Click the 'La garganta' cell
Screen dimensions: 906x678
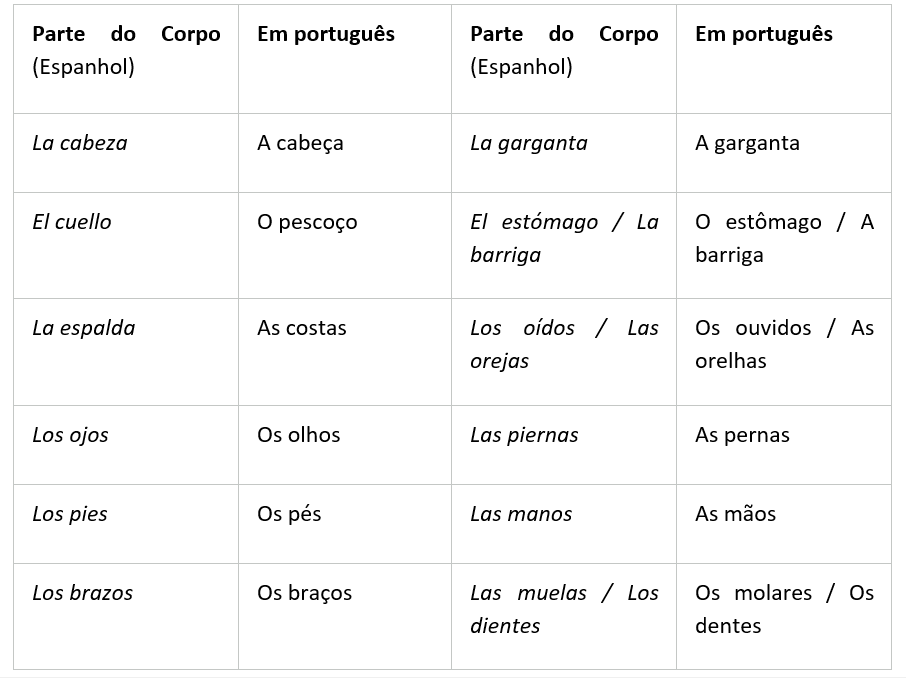(564, 153)
